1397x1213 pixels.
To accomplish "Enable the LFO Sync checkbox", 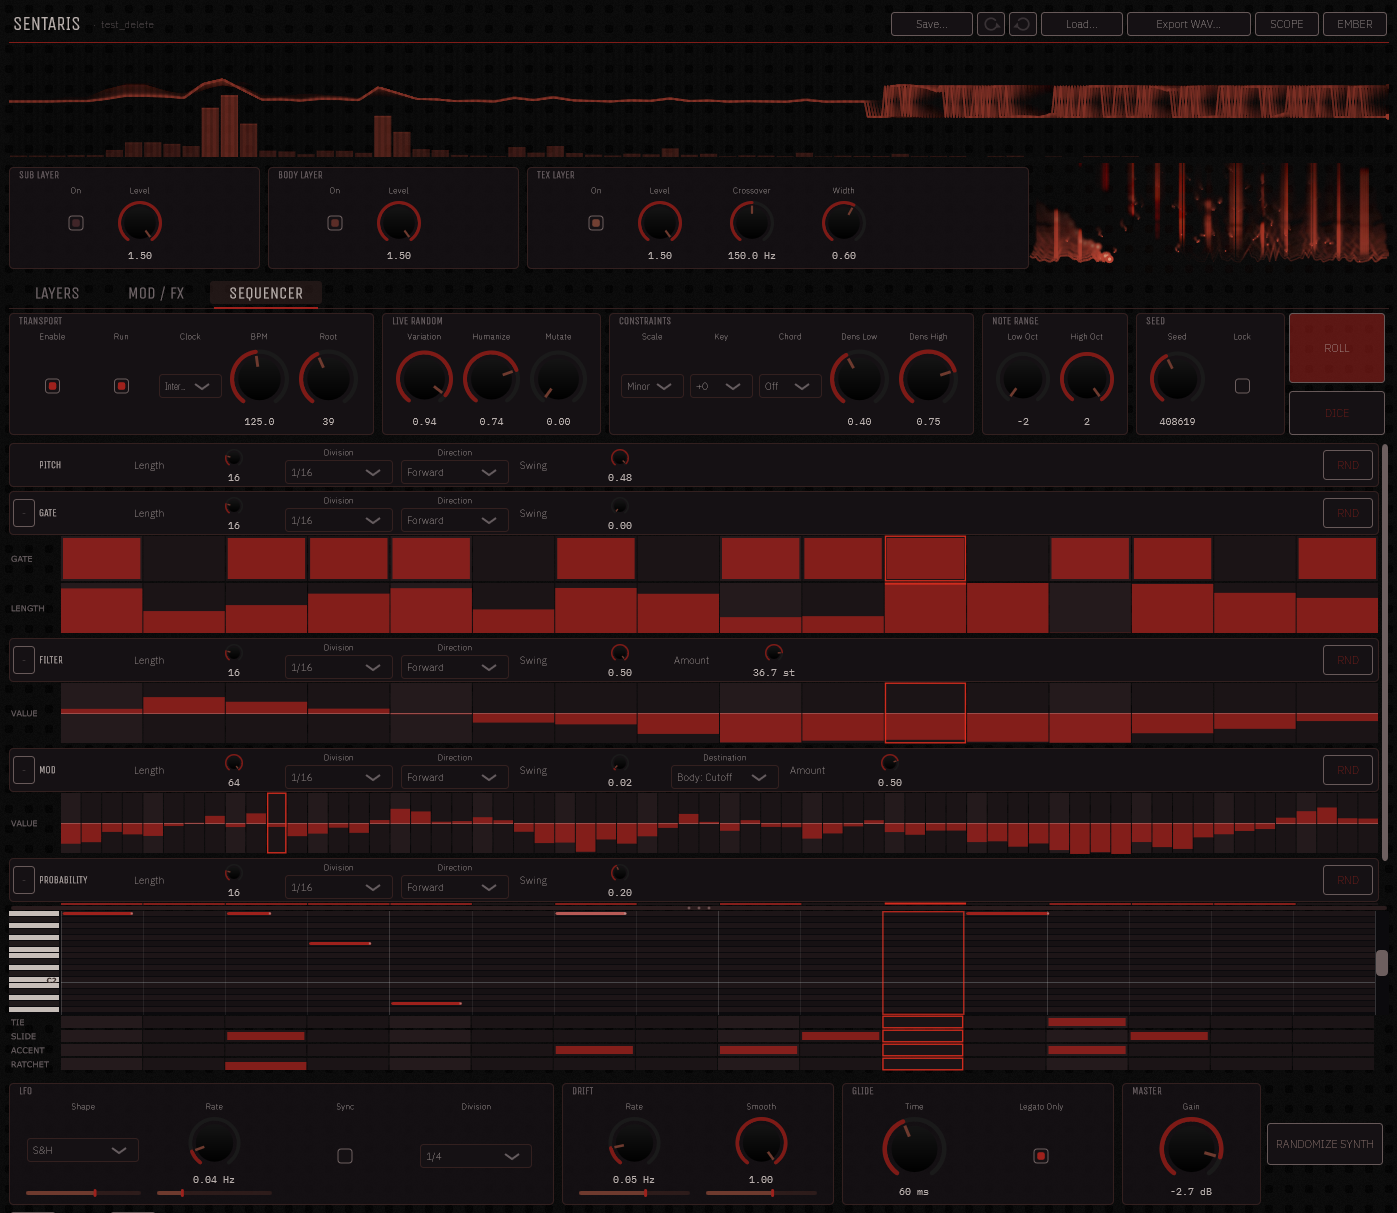I will 345,1156.
